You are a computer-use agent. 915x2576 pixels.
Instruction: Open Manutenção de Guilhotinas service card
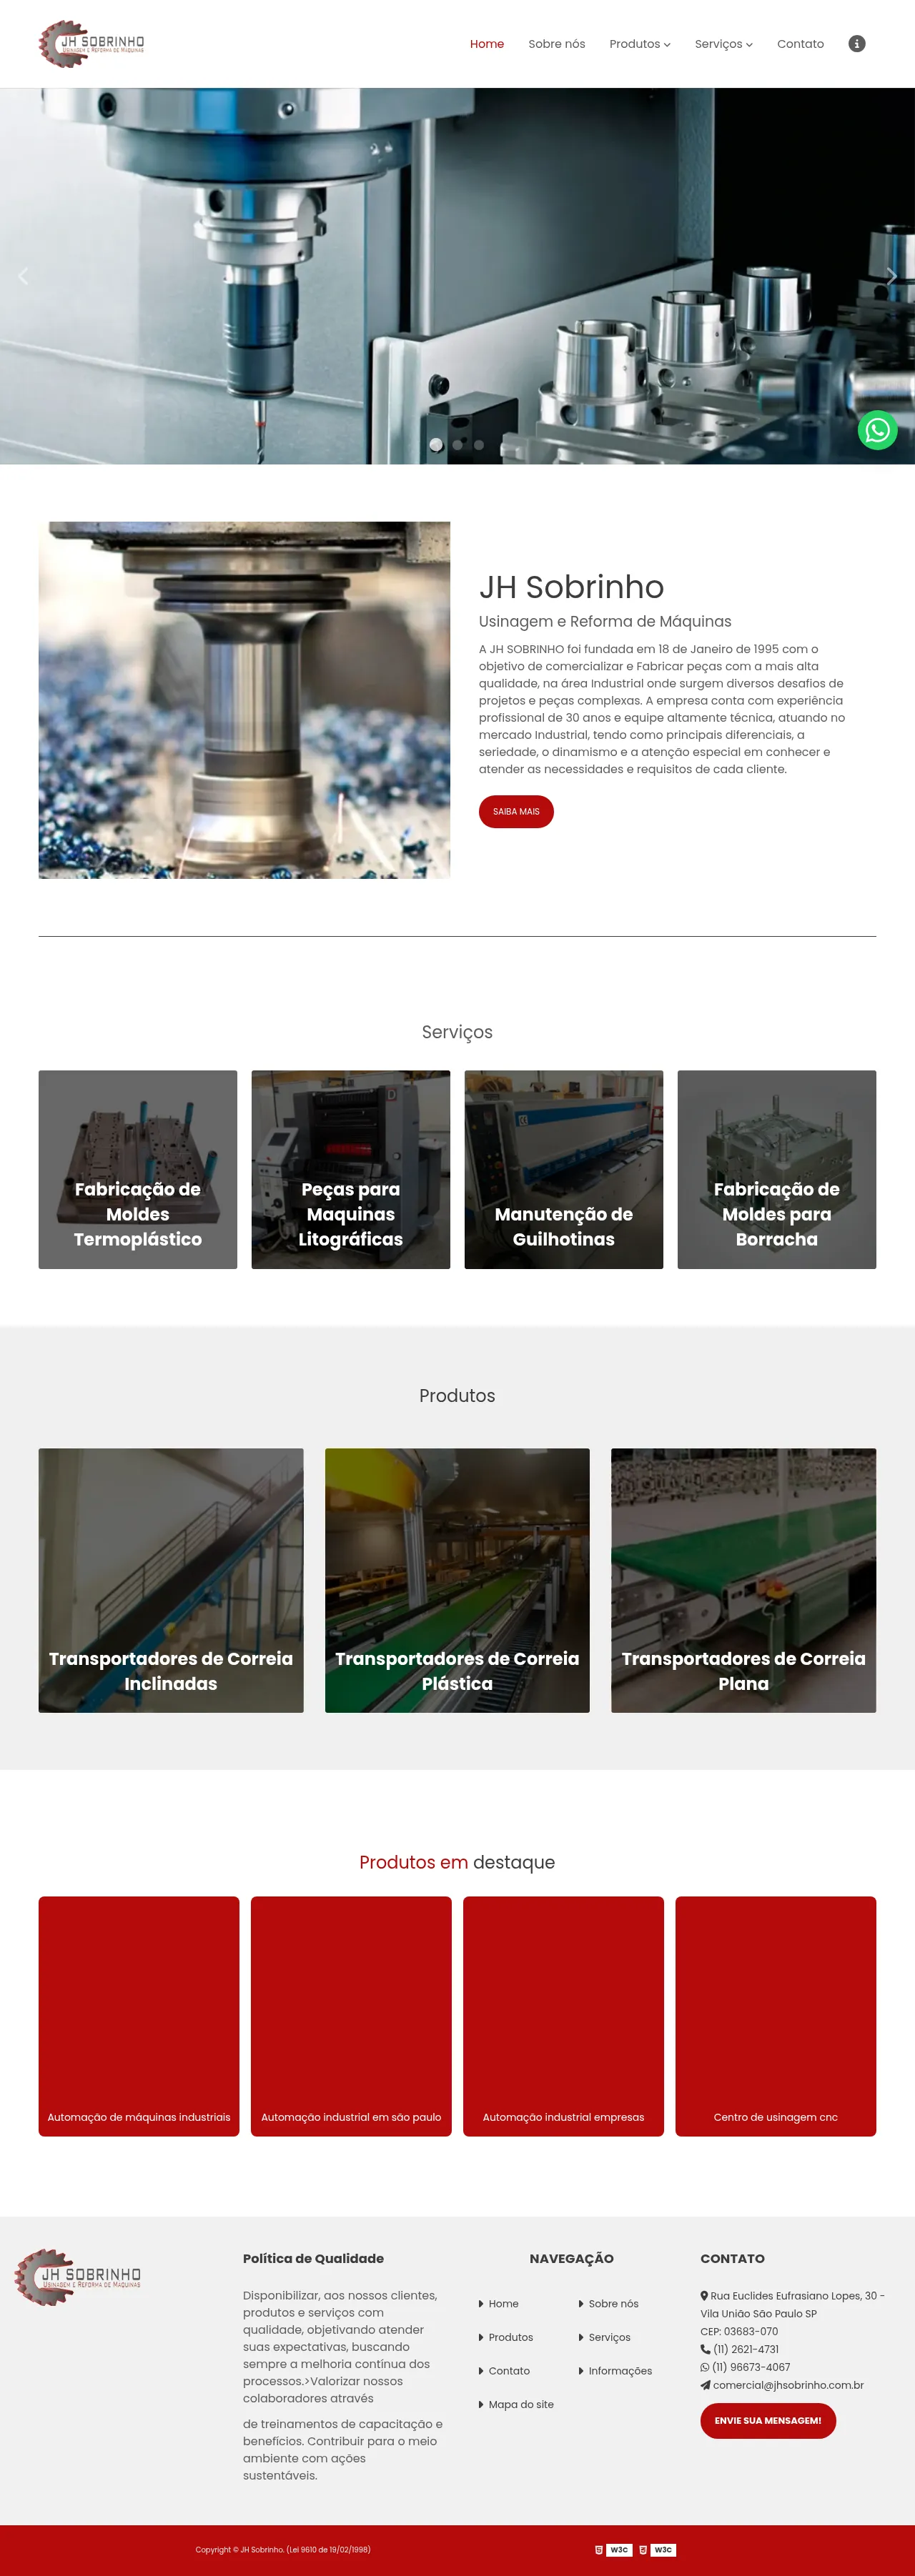[x=564, y=1169]
